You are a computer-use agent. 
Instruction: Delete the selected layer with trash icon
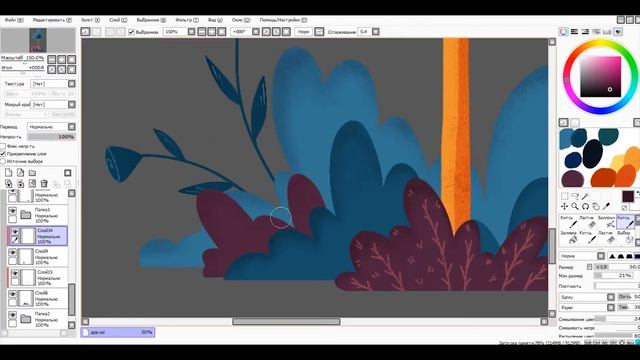point(44,184)
